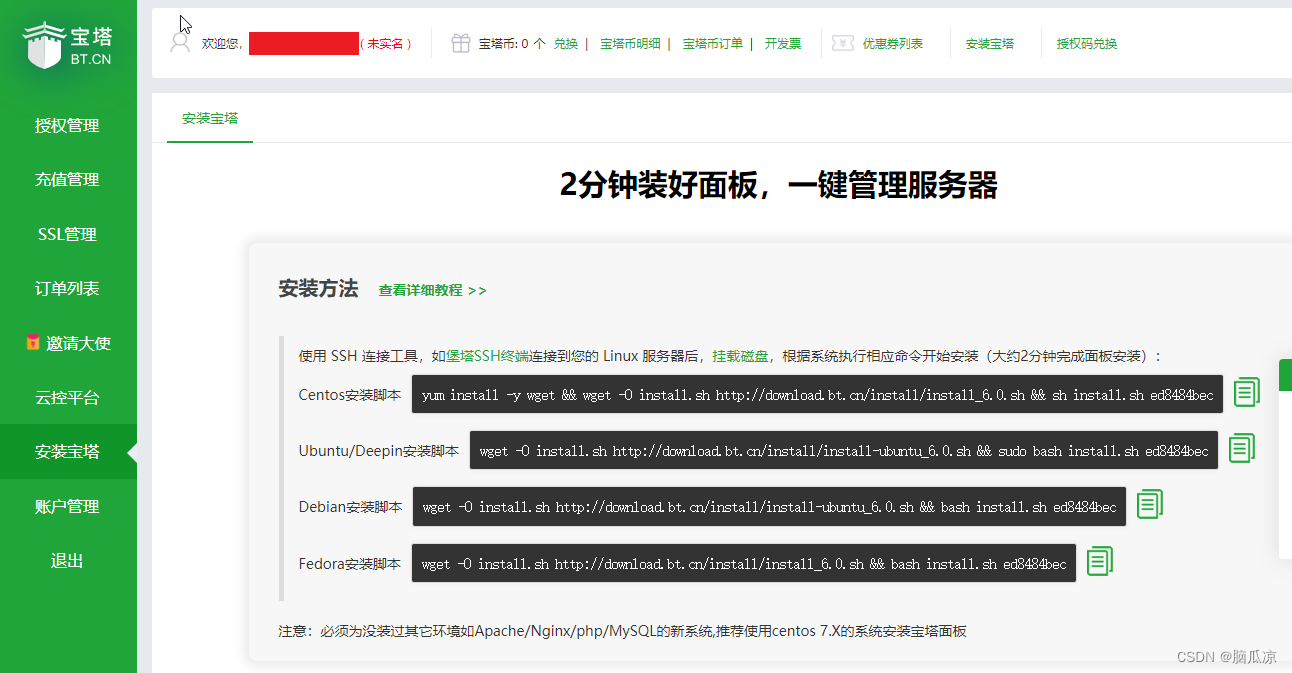Open the 宝塔币订单 link
The height and width of the screenshot is (673, 1292).
coord(713,44)
